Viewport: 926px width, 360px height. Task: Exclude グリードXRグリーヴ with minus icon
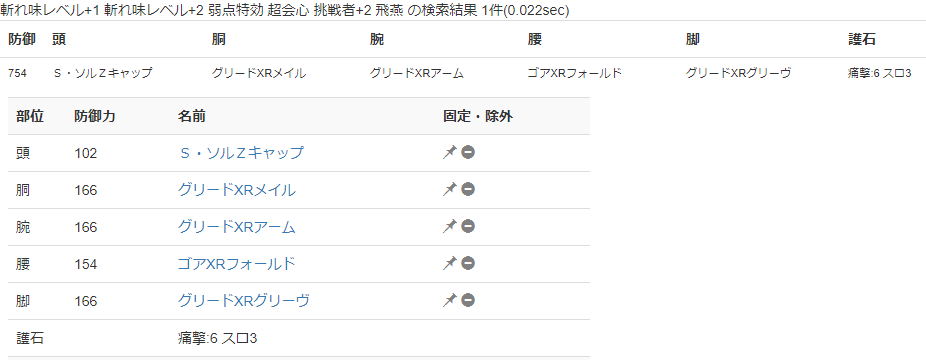(468, 300)
